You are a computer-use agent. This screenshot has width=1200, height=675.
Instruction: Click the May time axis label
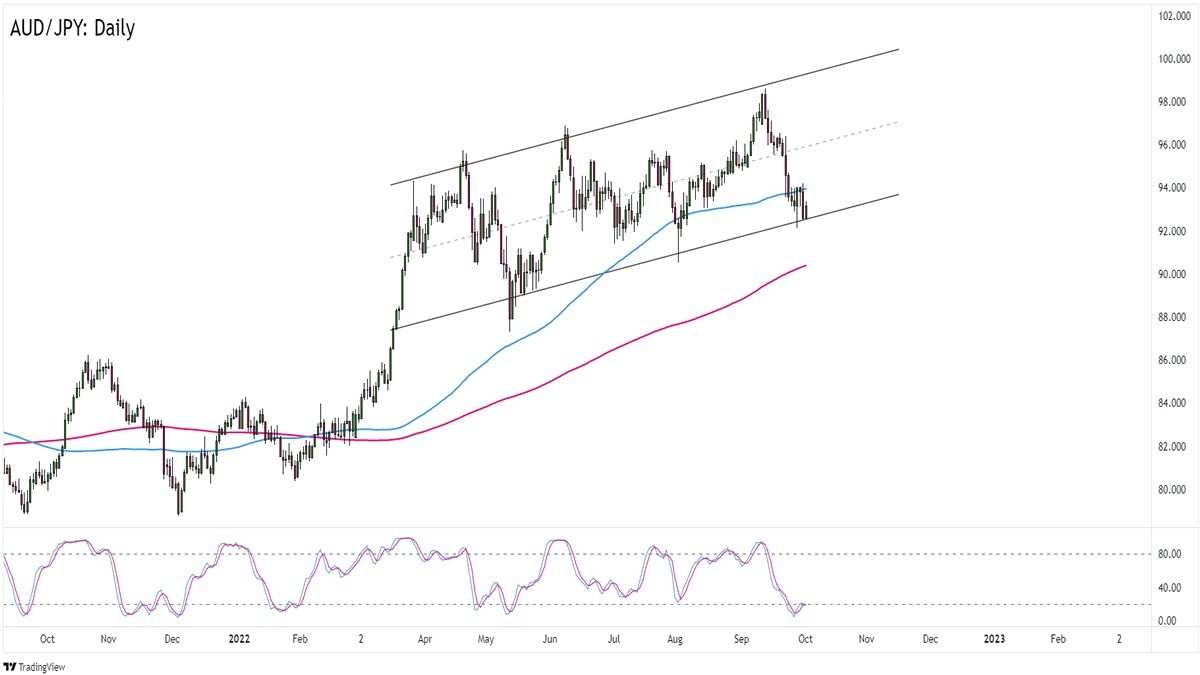(x=485, y=639)
